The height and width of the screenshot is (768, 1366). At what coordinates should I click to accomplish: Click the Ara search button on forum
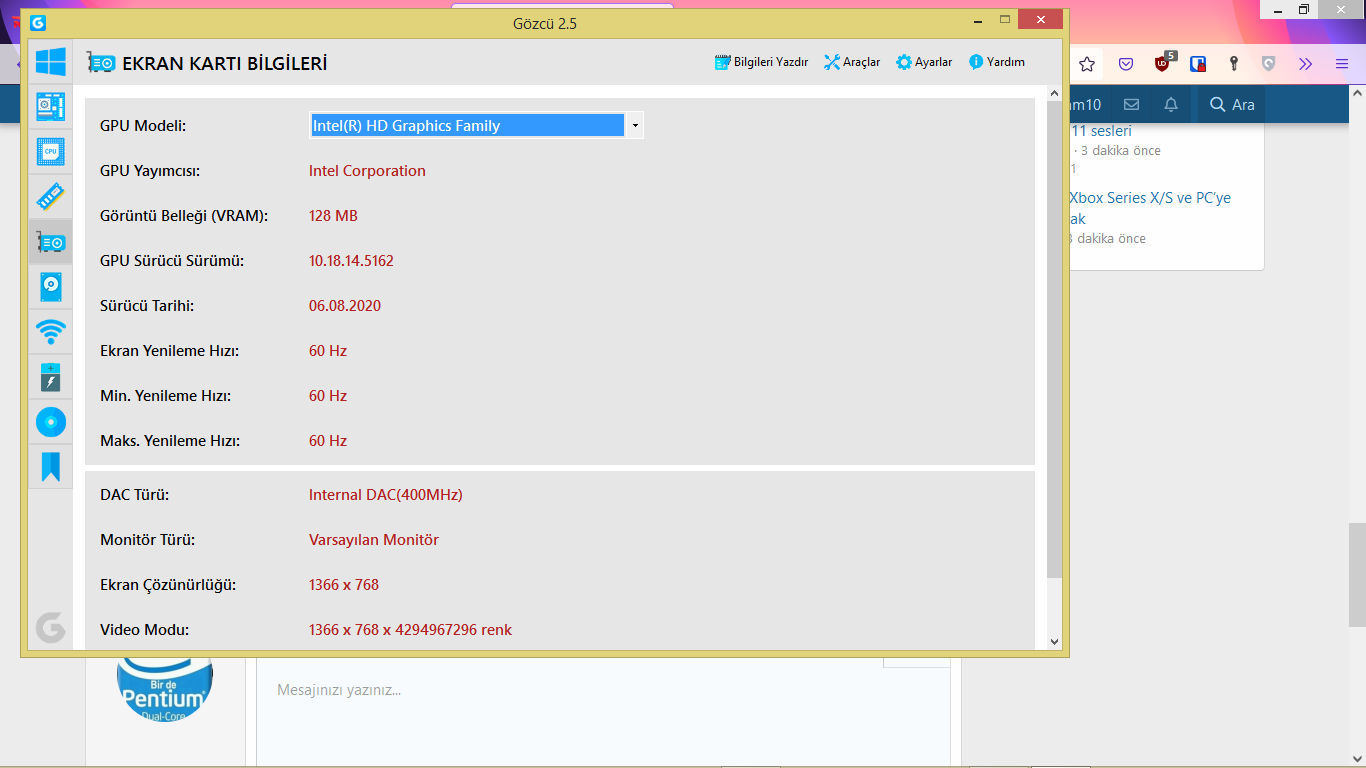pyautogui.click(x=1232, y=105)
